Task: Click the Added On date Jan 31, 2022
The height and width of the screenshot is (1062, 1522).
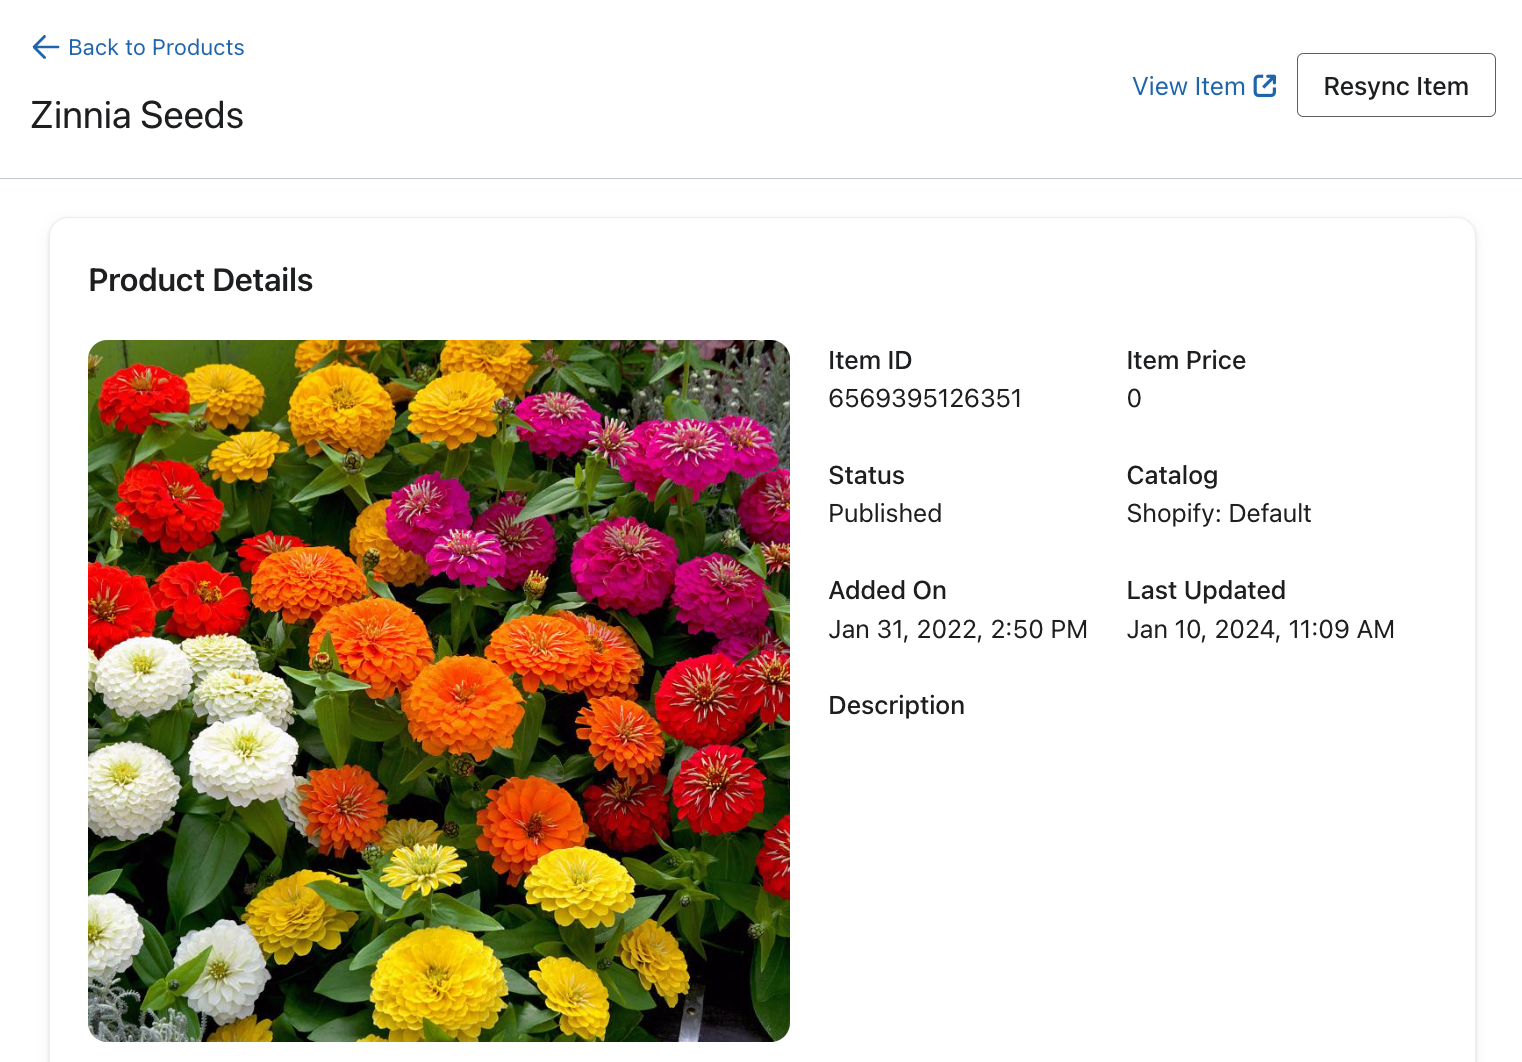Action: point(957,629)
